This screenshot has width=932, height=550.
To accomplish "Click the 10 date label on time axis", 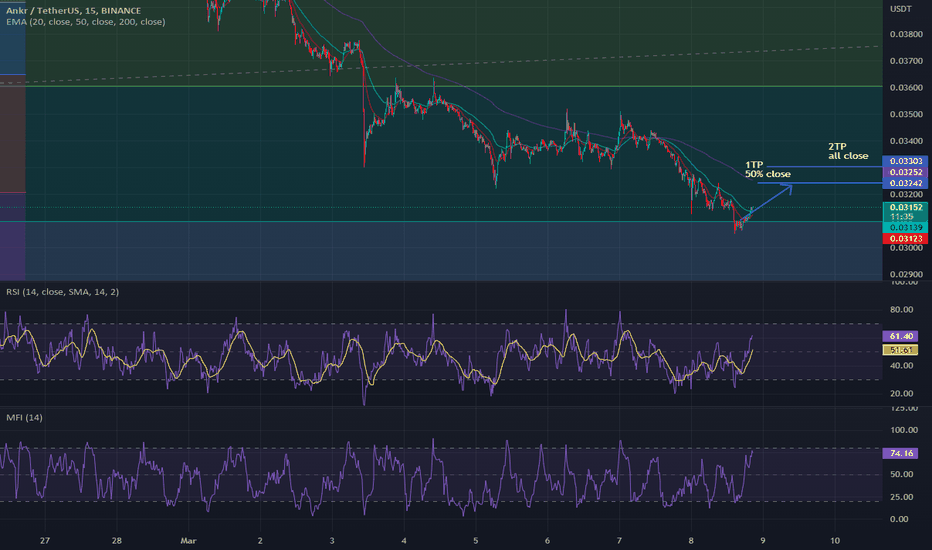I will (x=835, y=540).
